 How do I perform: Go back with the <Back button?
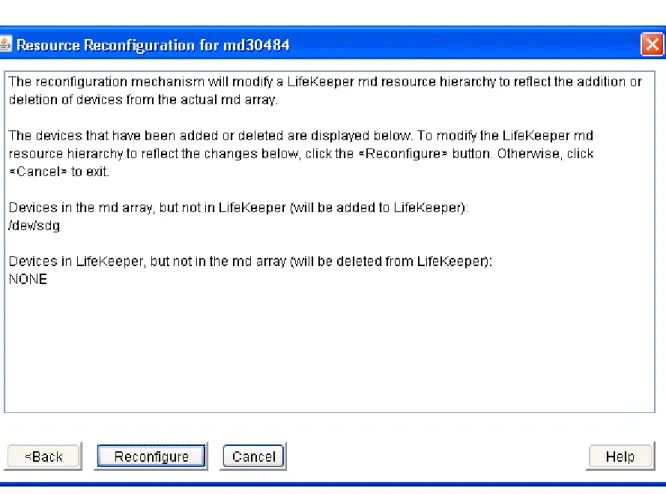43,457
